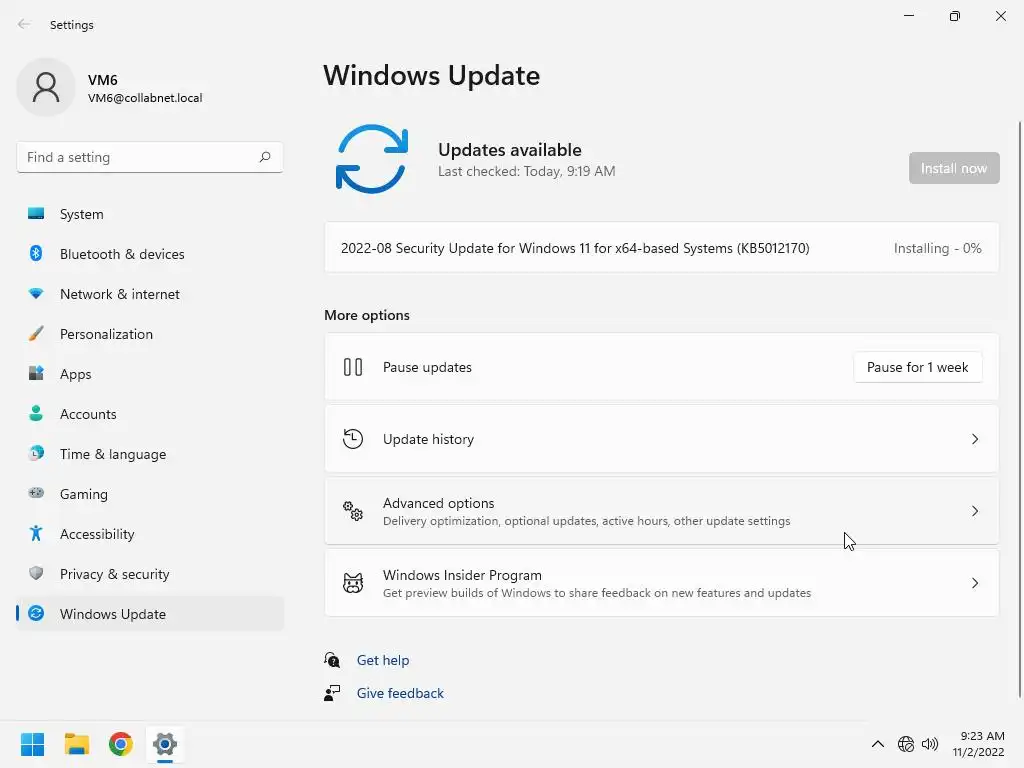Click the Accessibility figure icon
This screenshot has height=768, width=1024.
tap(36, 534)
